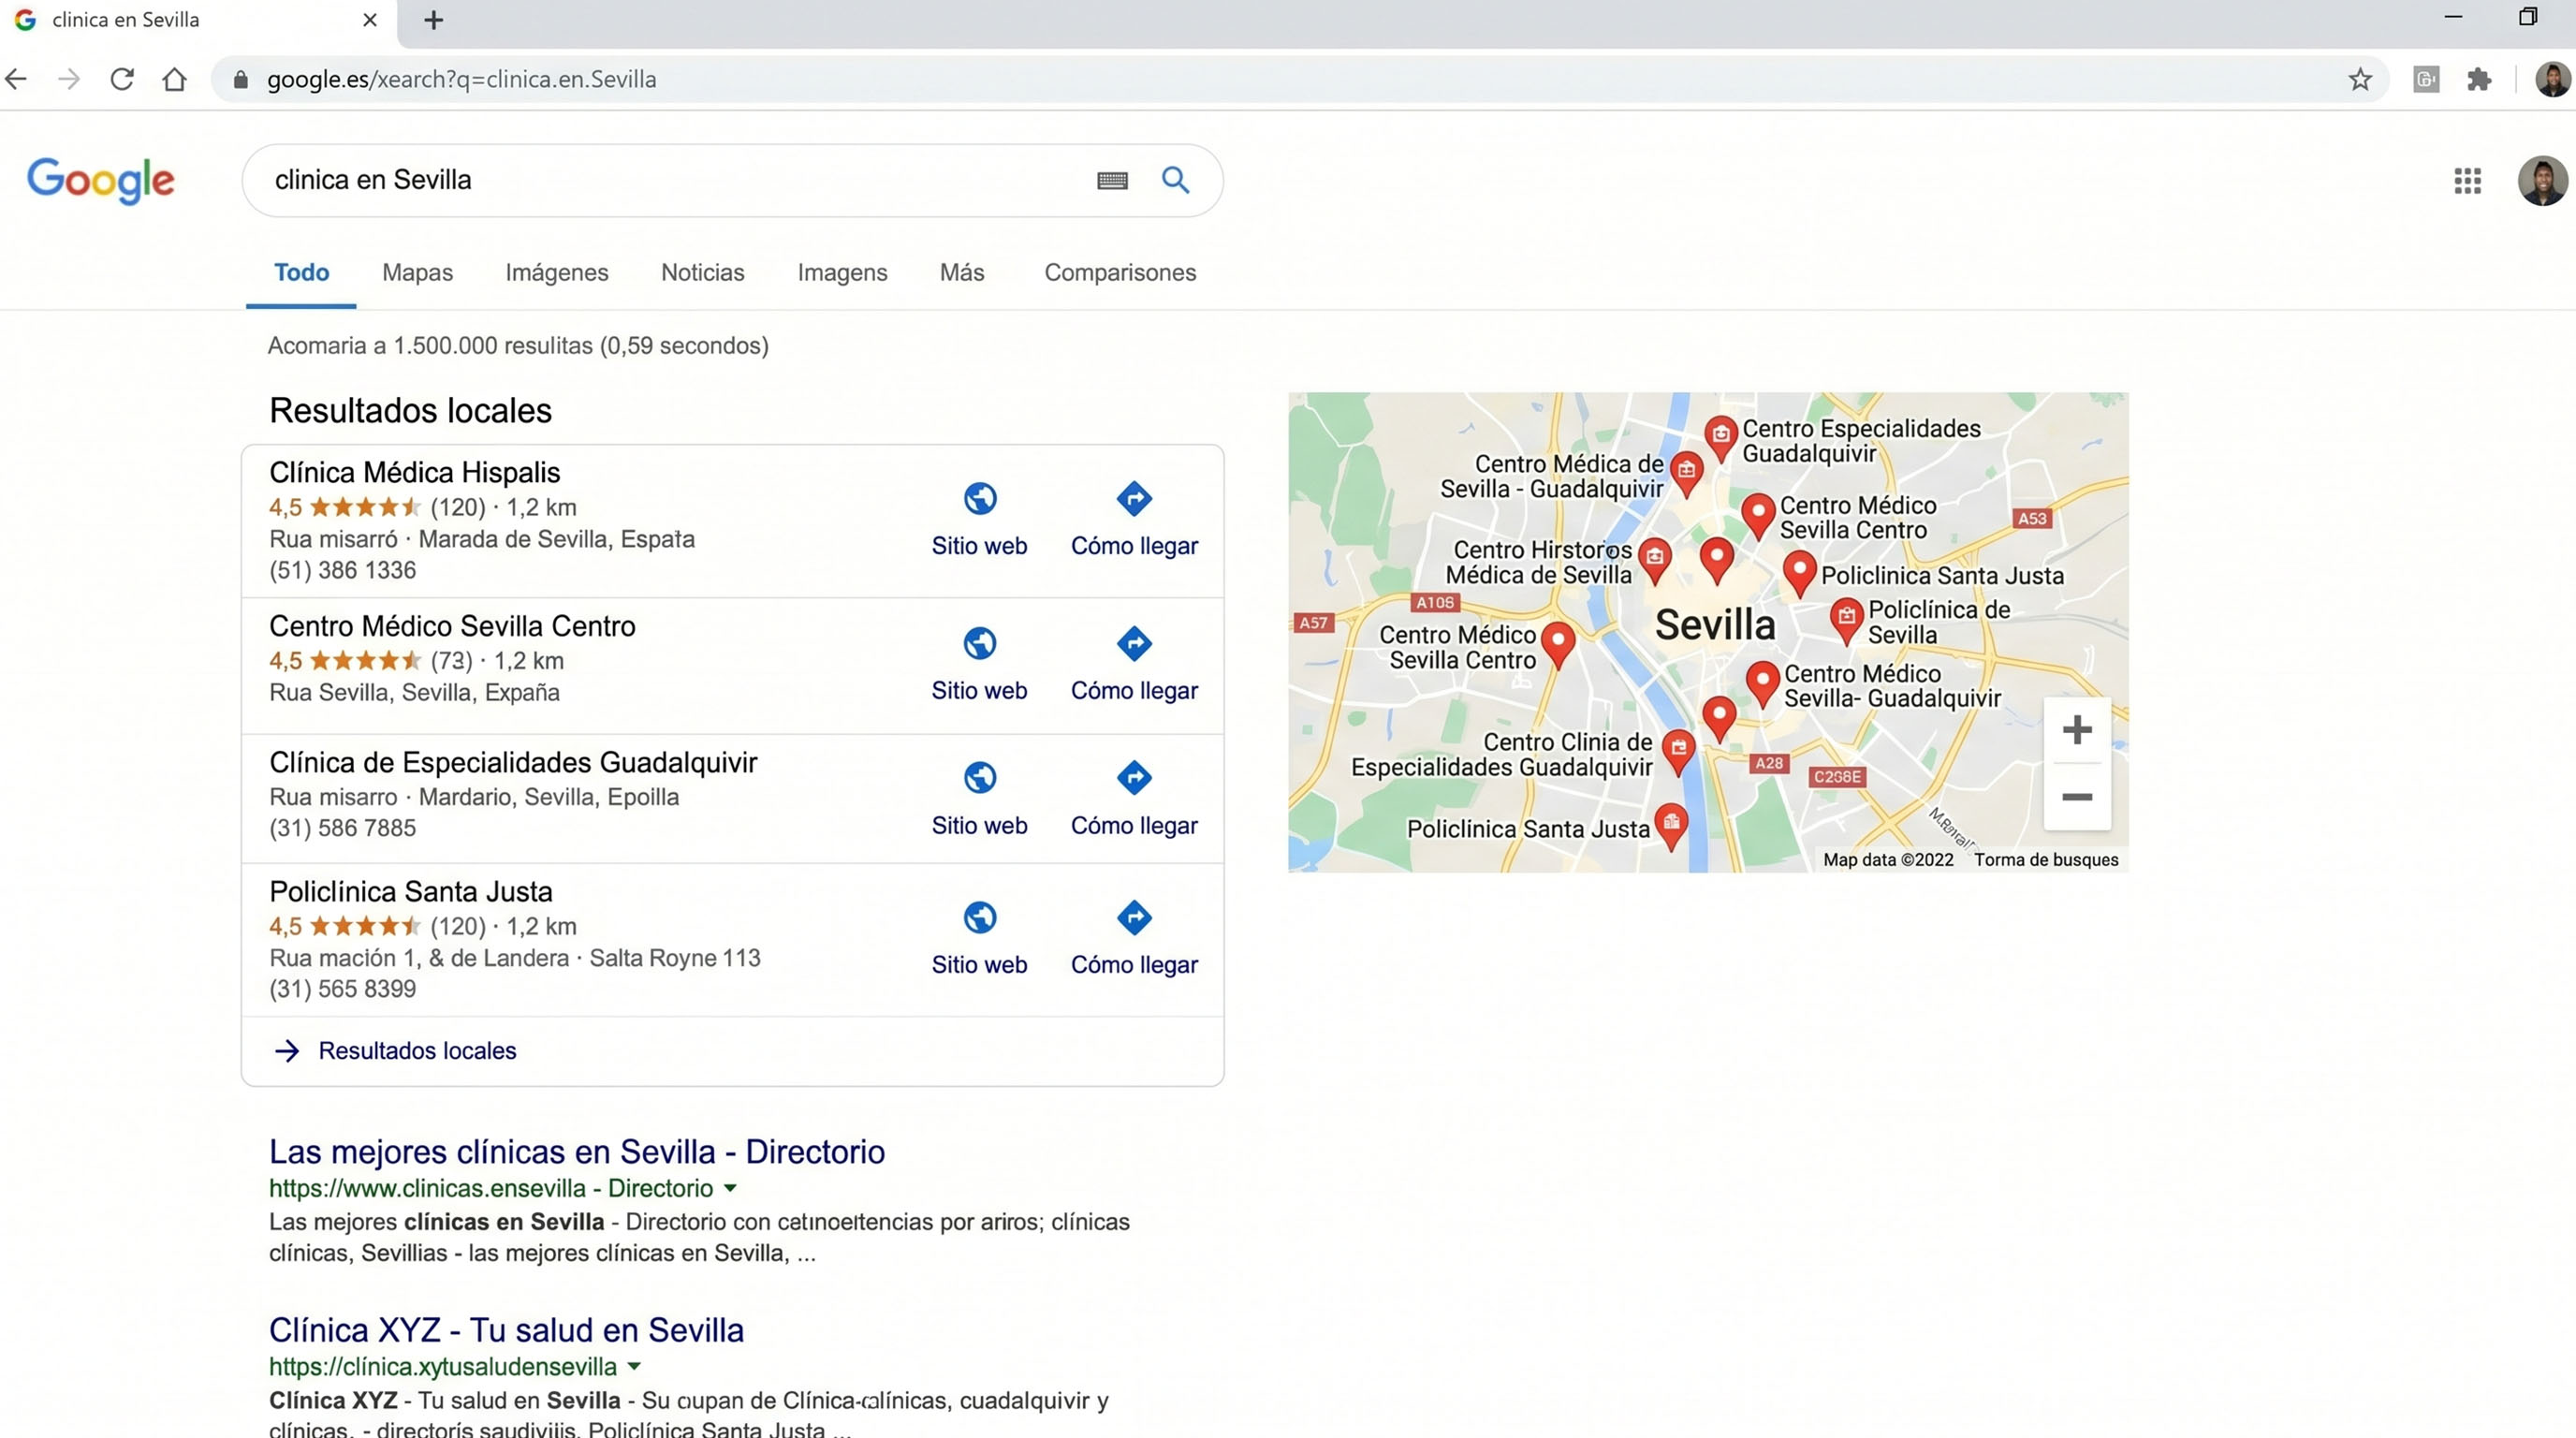Click the phone number (31) 586 7885
The image size is (2576, 1438).
point(342,828)
